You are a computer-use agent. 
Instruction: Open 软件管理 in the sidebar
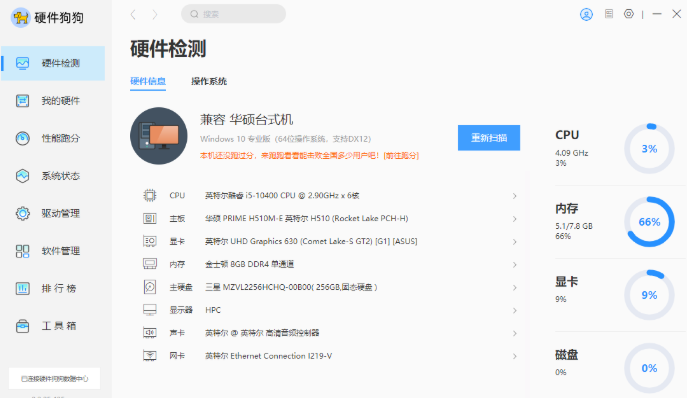tap(53, 251)
